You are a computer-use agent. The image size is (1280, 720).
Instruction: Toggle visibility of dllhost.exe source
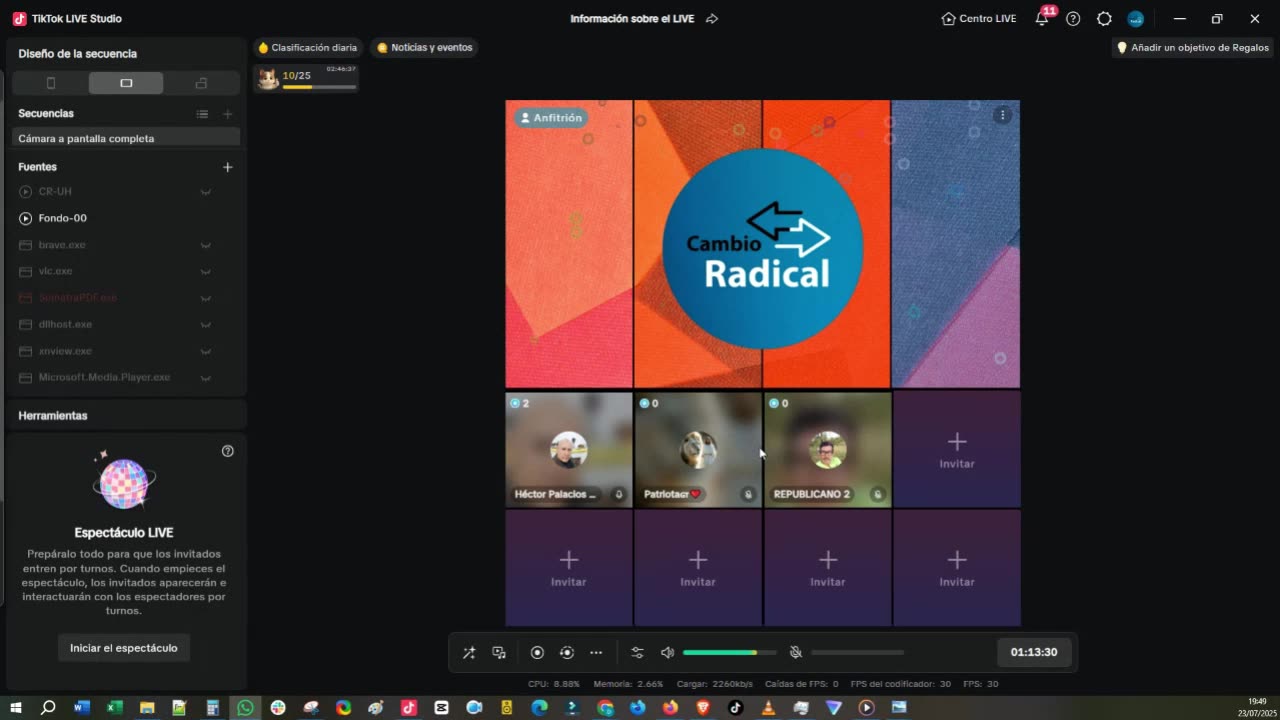tap(205, 325)
